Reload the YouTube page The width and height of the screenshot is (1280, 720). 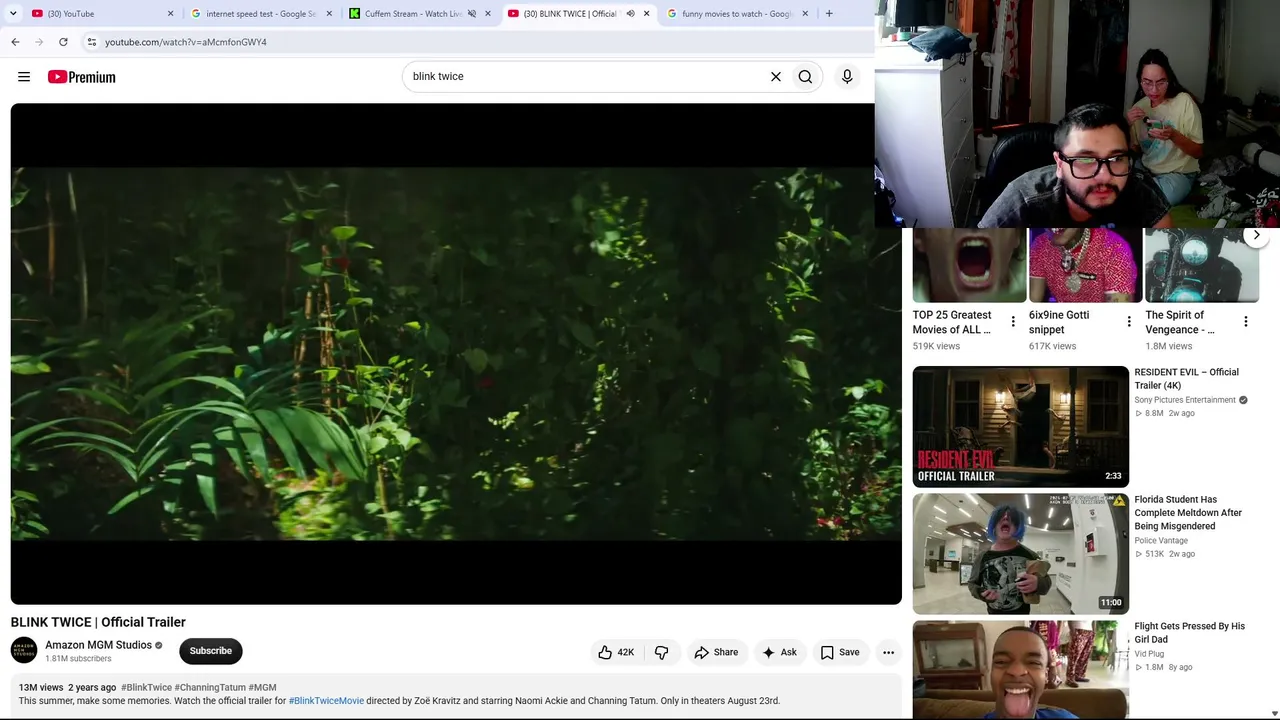[63, 42]
